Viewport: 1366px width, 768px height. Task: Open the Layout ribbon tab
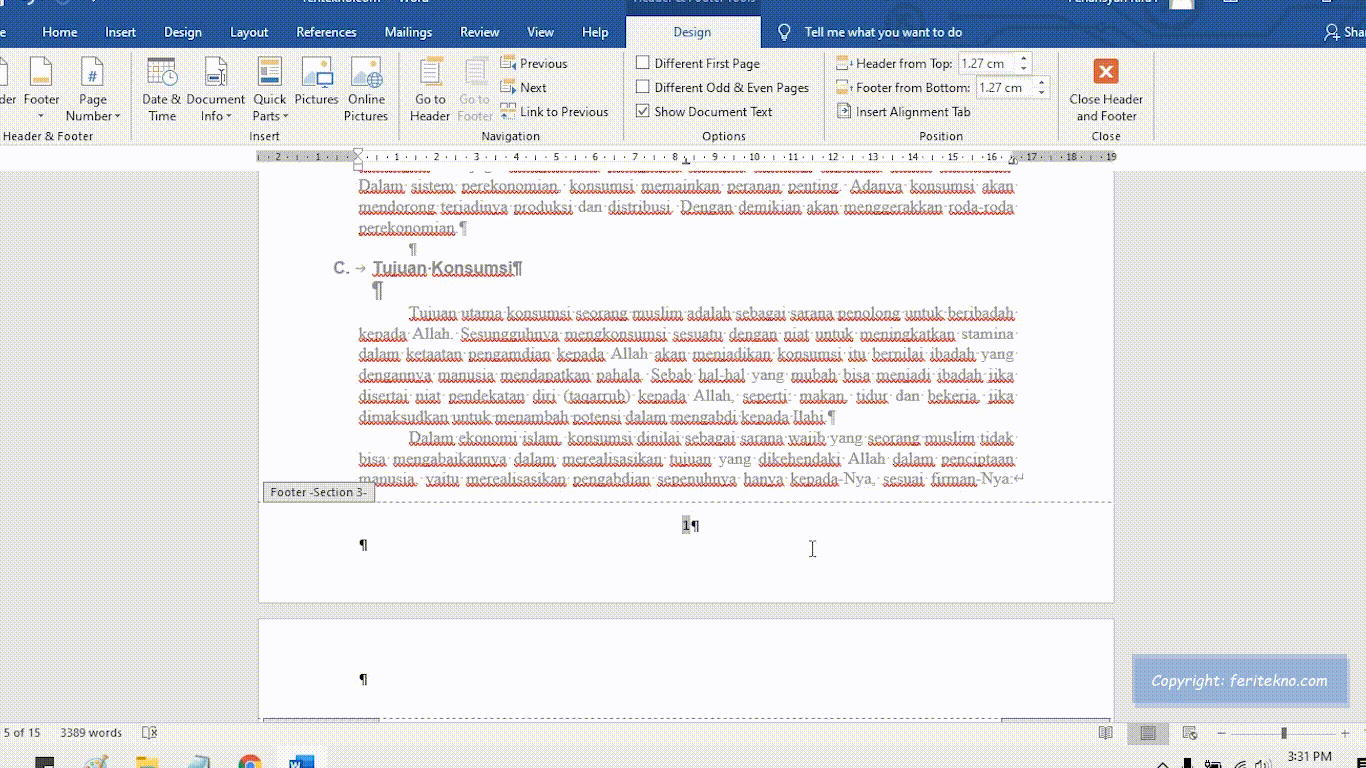coord(249,32)
